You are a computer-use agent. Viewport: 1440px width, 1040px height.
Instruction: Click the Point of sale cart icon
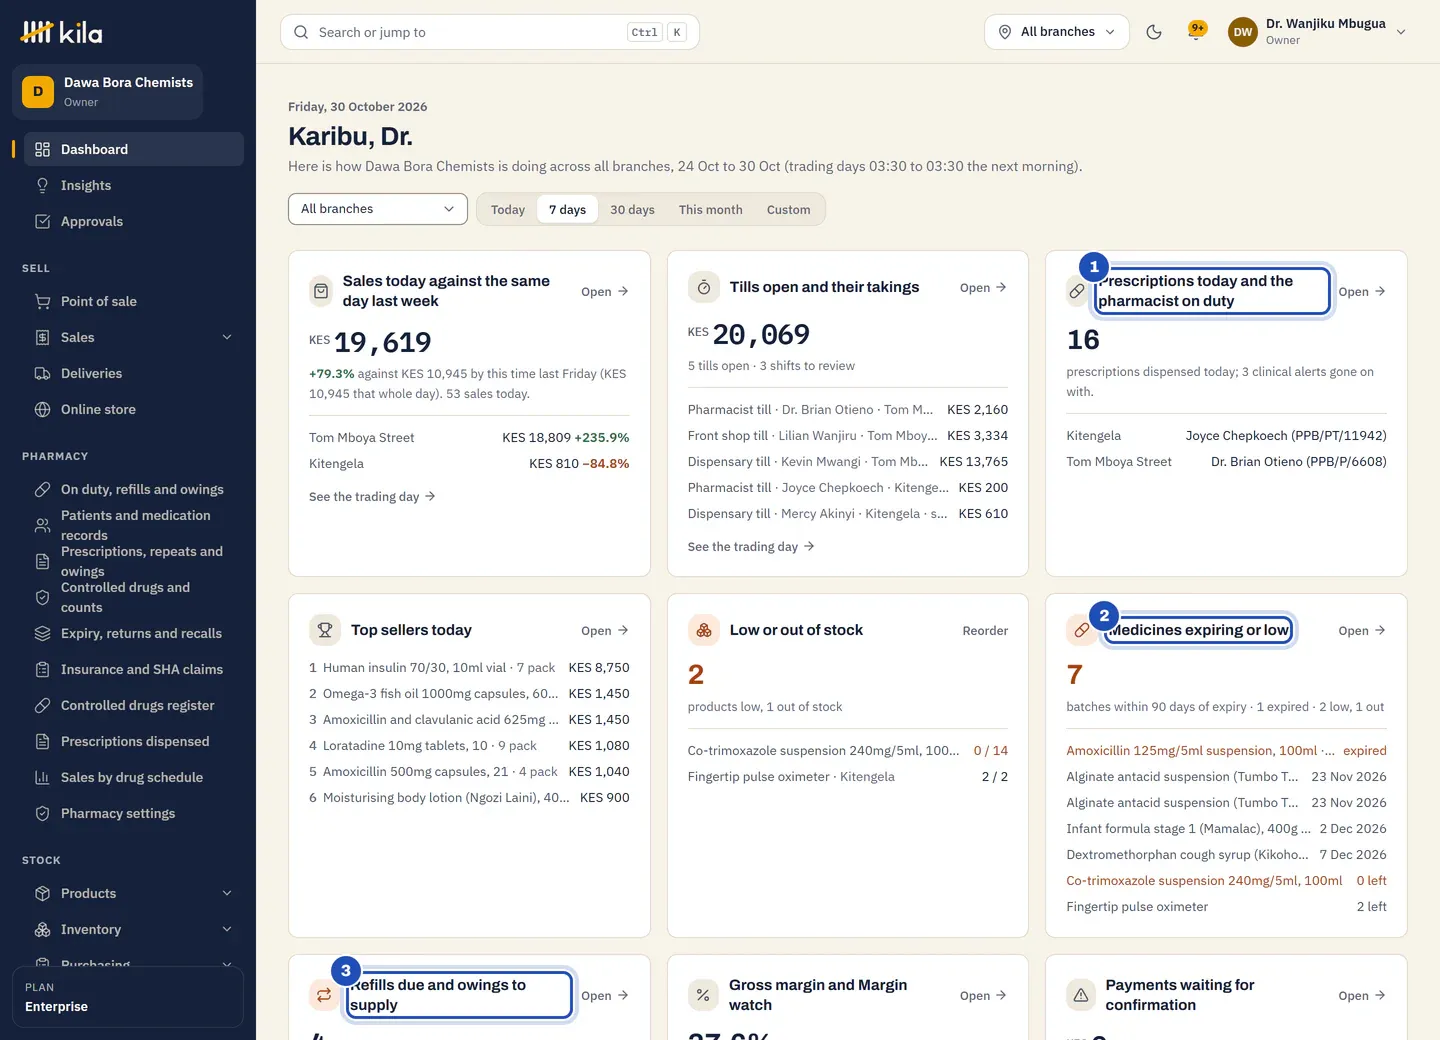coord(42,301)
